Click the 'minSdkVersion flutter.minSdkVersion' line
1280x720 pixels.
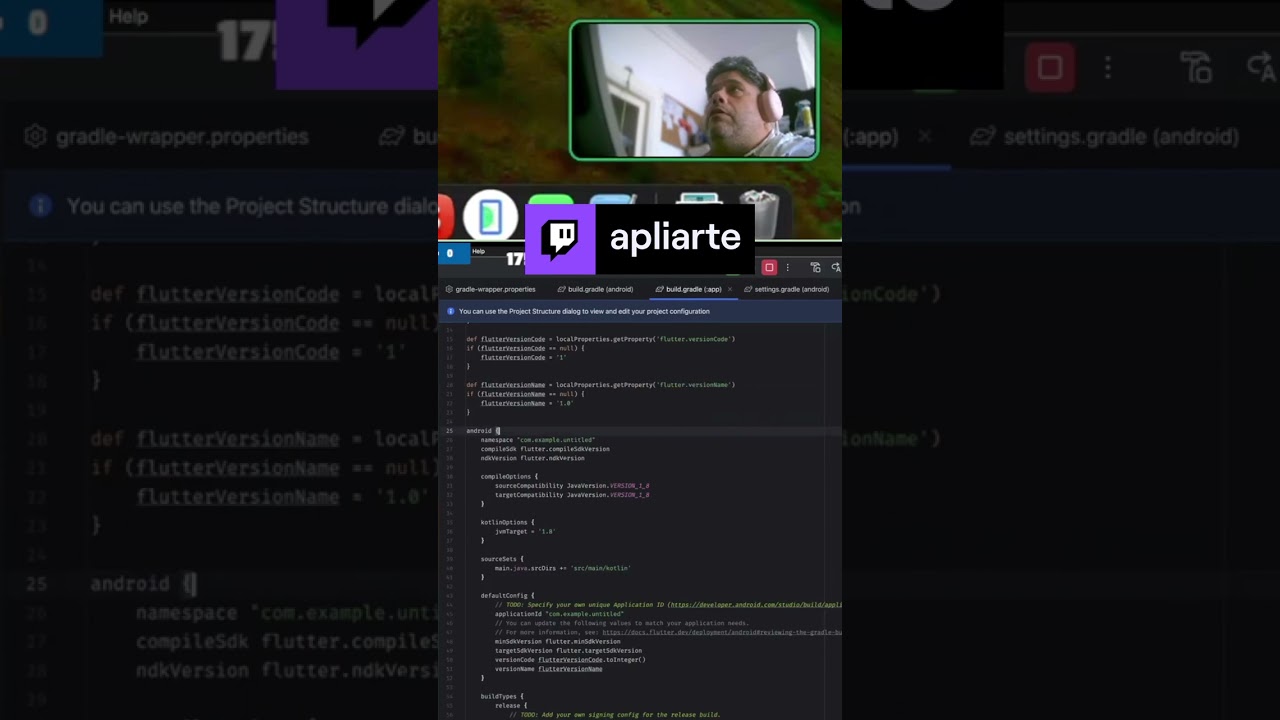pyautogui.click(x=557, y=641)
